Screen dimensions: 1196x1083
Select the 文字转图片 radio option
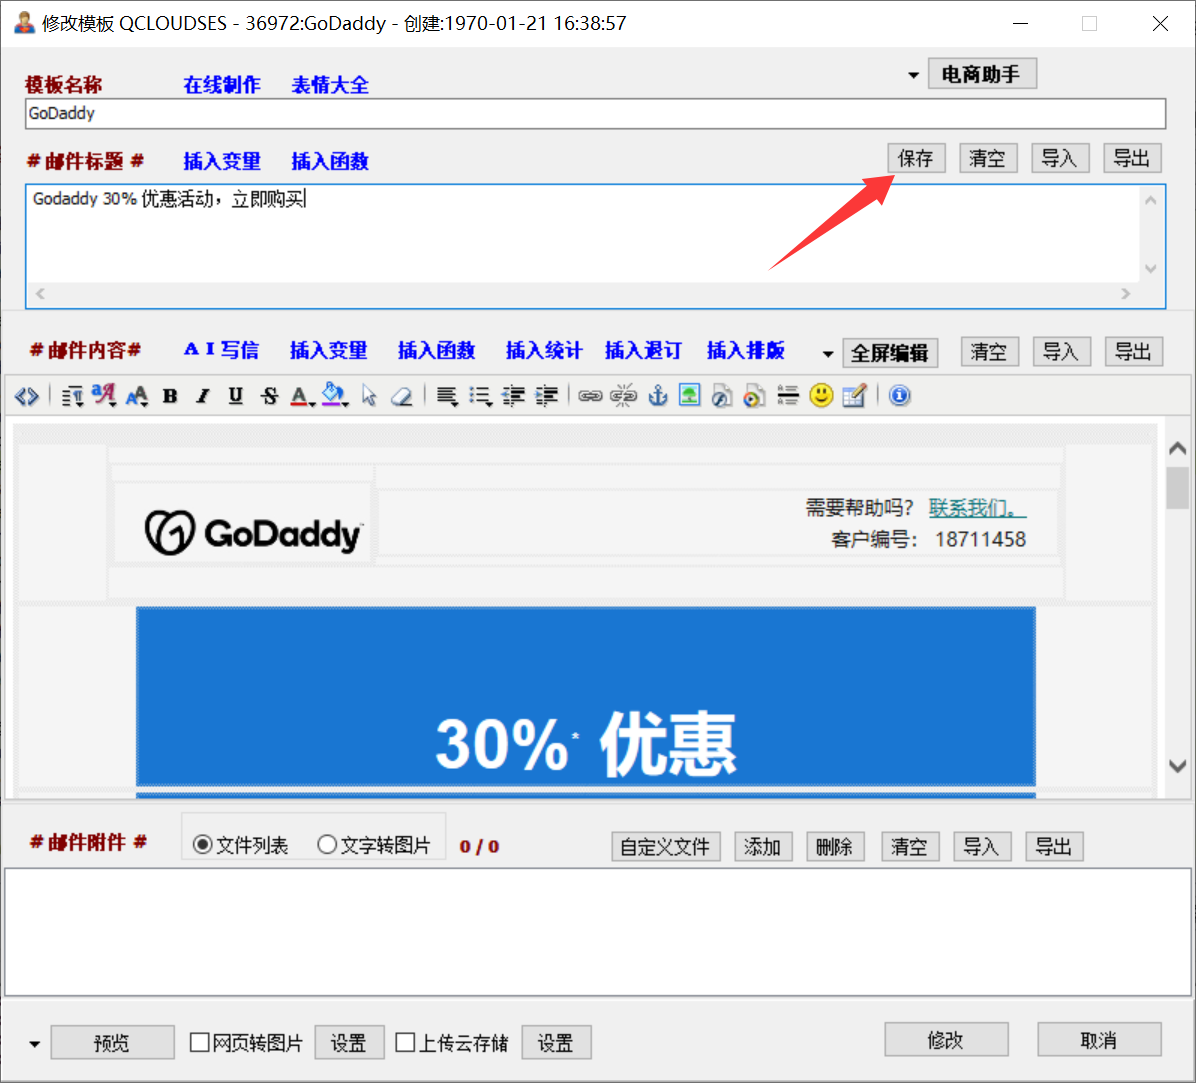[x=327, y=845]
